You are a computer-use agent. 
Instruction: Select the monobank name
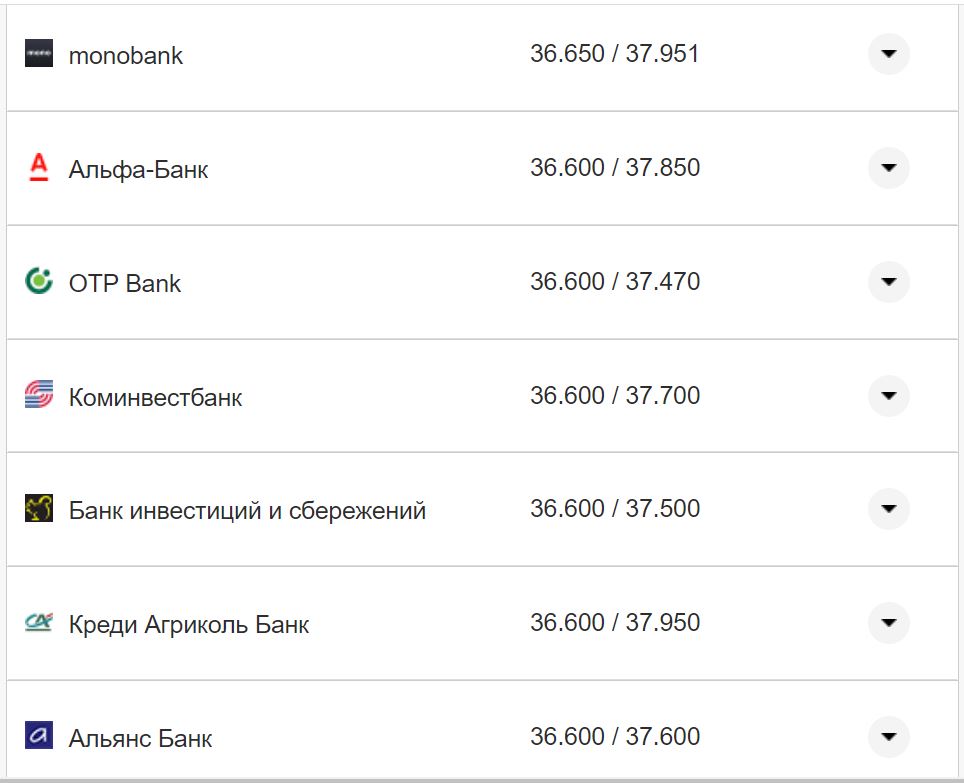click(x=126, y=56)
